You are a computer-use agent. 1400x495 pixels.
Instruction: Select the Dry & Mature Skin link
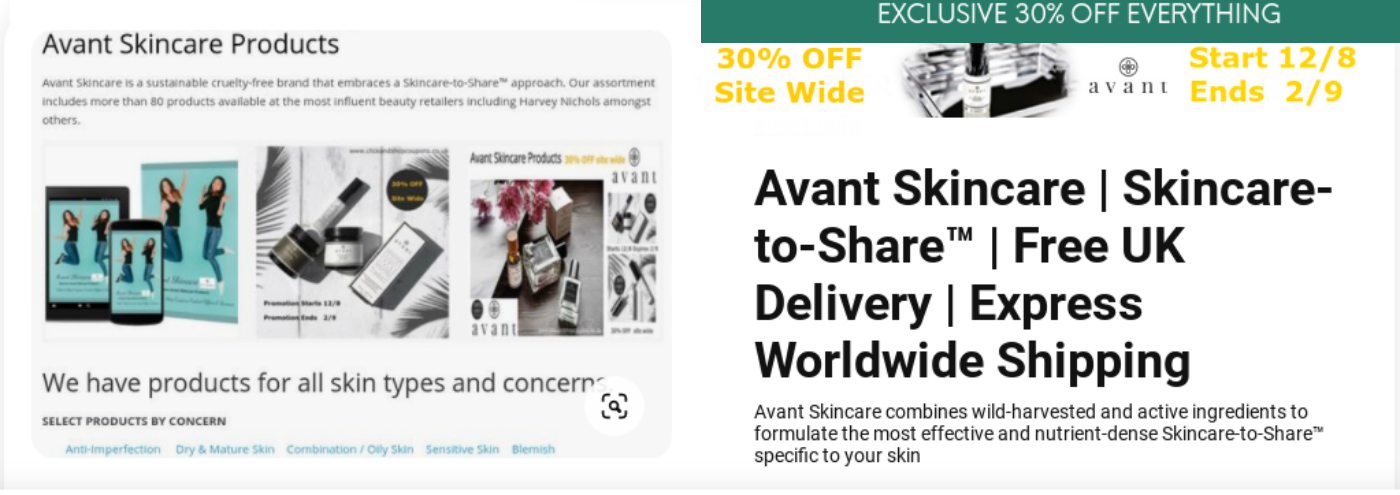coord(225,449)
